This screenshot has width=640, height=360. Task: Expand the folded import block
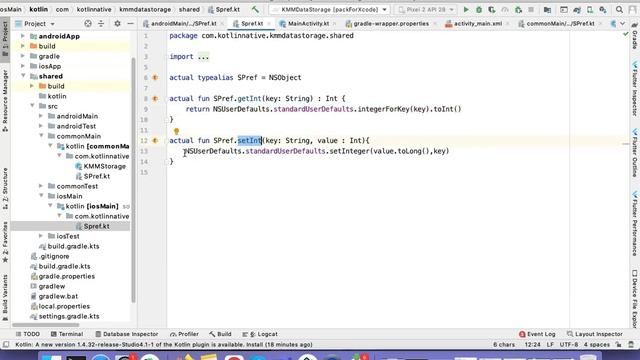pyautogui.click(x=203, y=57)
